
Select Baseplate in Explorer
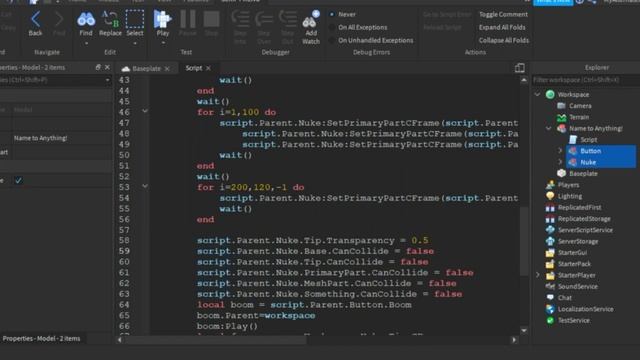click(x=583, y=173)
